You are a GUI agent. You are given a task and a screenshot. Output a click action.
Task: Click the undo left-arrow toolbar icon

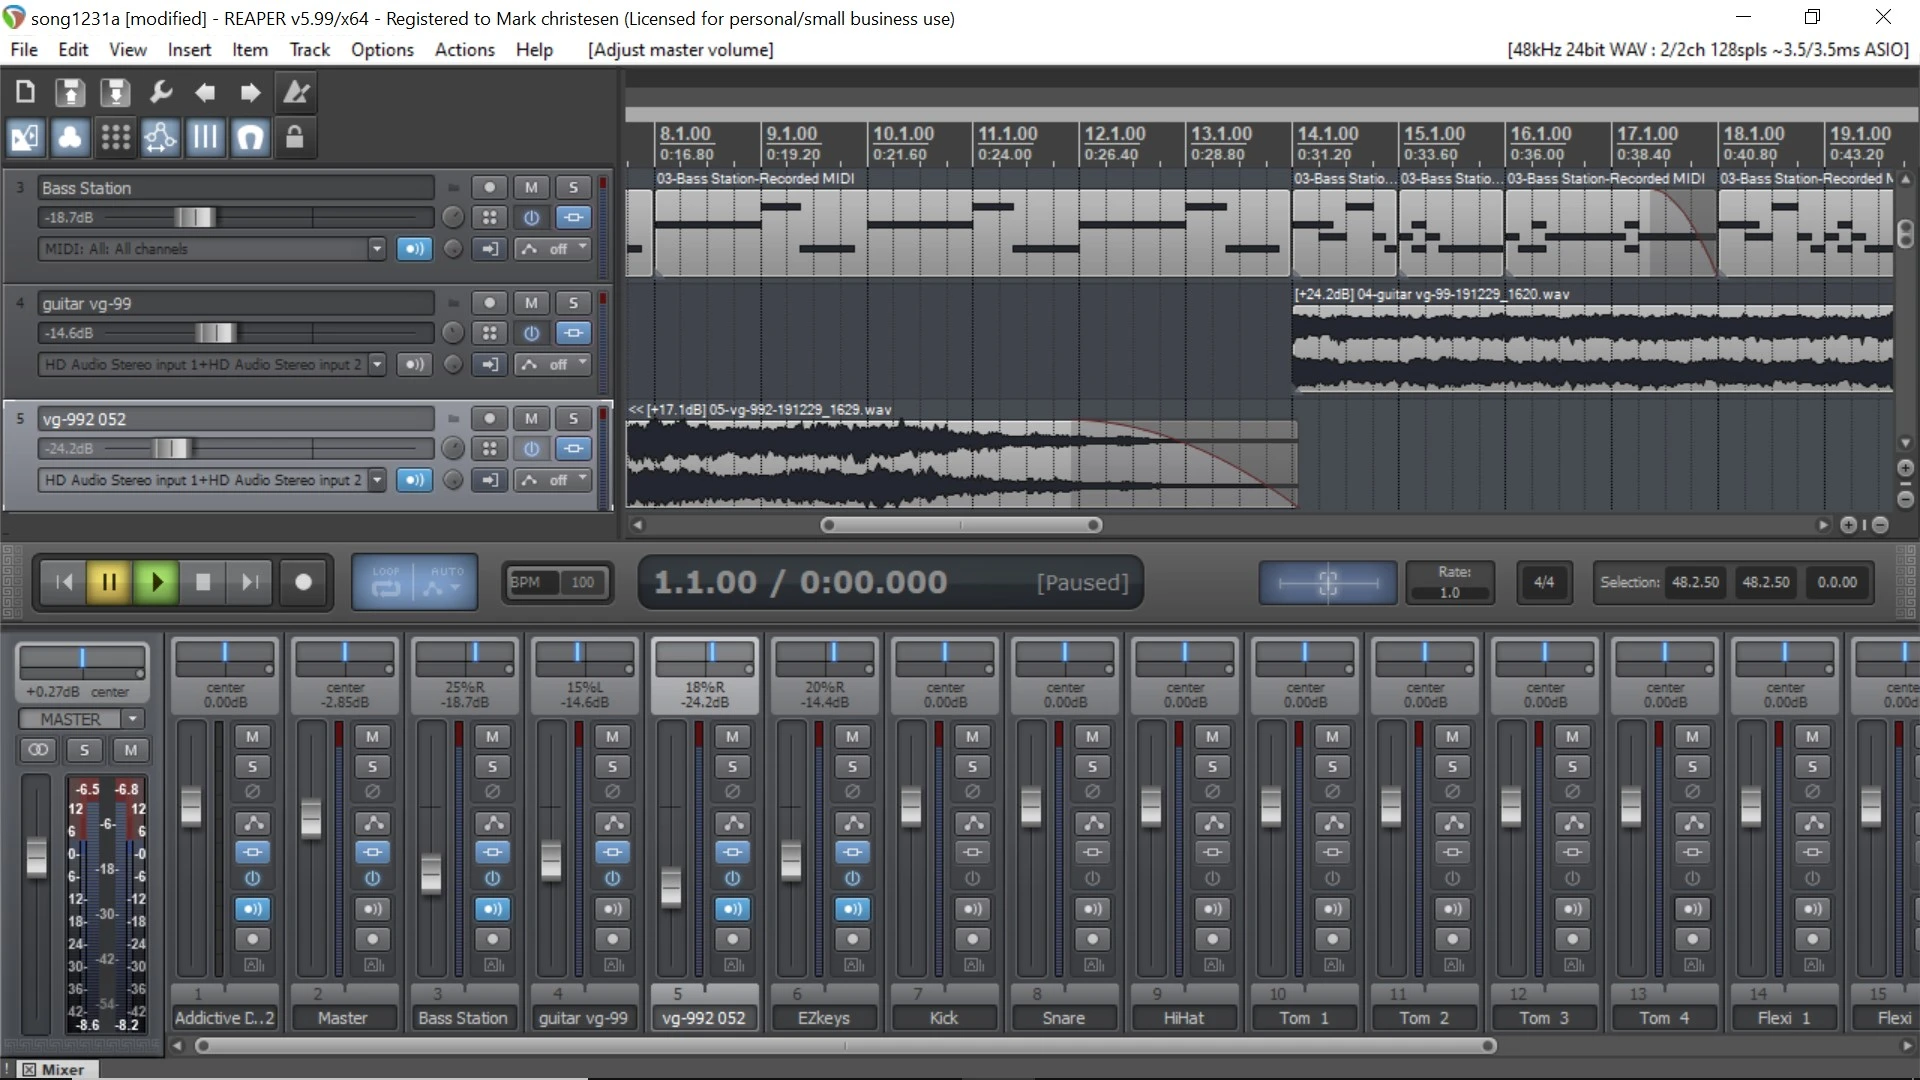click(205, 93)
